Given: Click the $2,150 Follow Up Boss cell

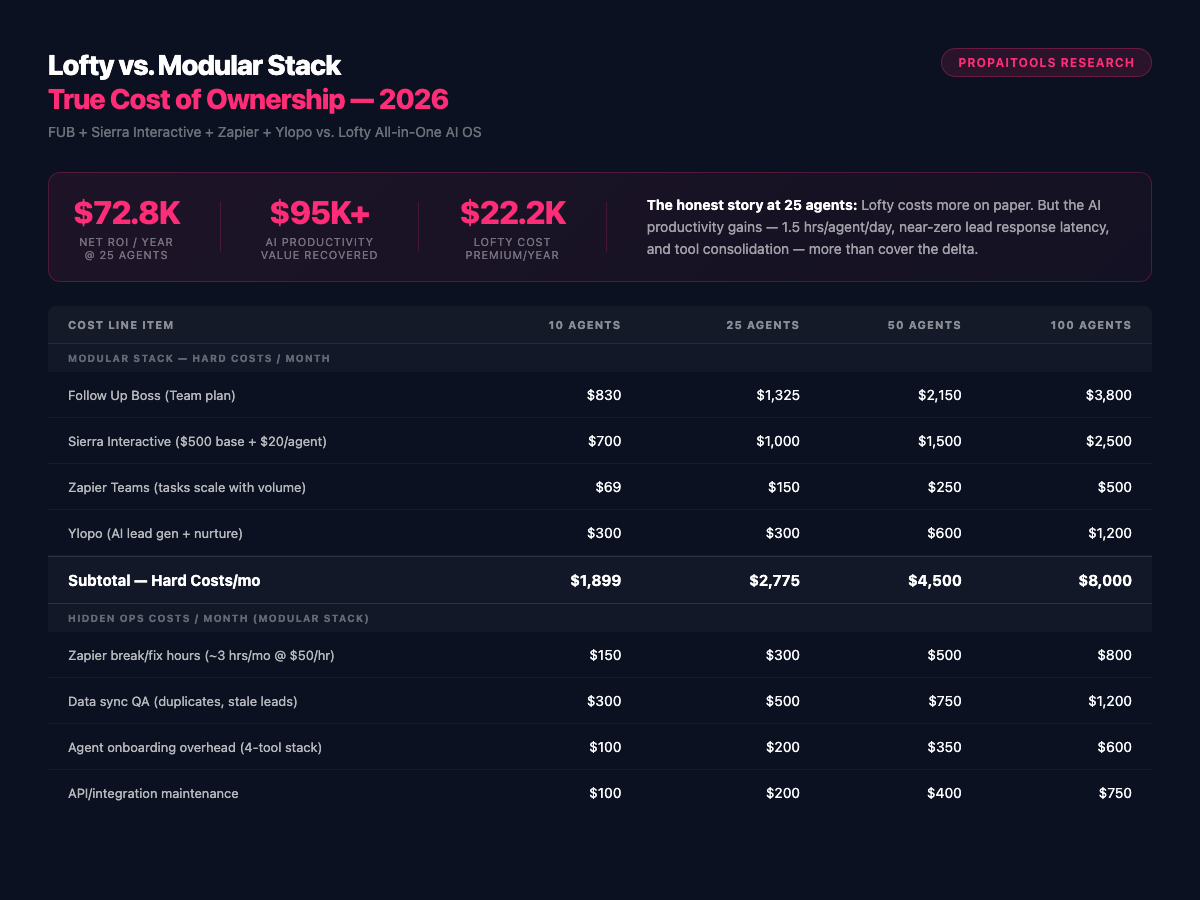Looking at the screenshot, I should (940, 395).
